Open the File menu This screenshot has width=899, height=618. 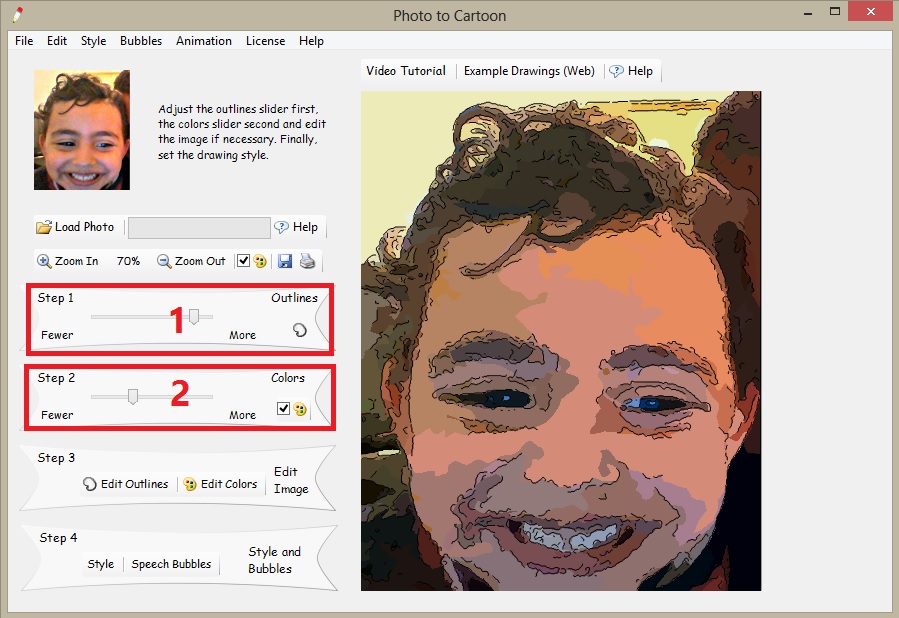click(x=24, y=41)
